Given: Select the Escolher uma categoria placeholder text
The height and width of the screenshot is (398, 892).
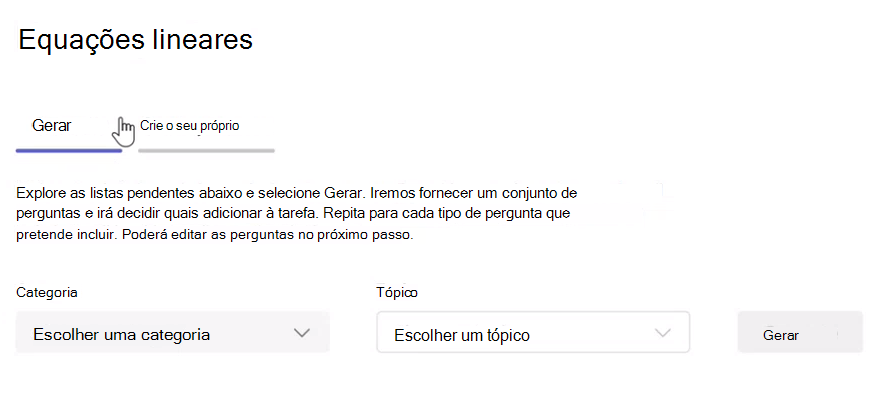Looking at the screenshot, I should click(122, 334).
